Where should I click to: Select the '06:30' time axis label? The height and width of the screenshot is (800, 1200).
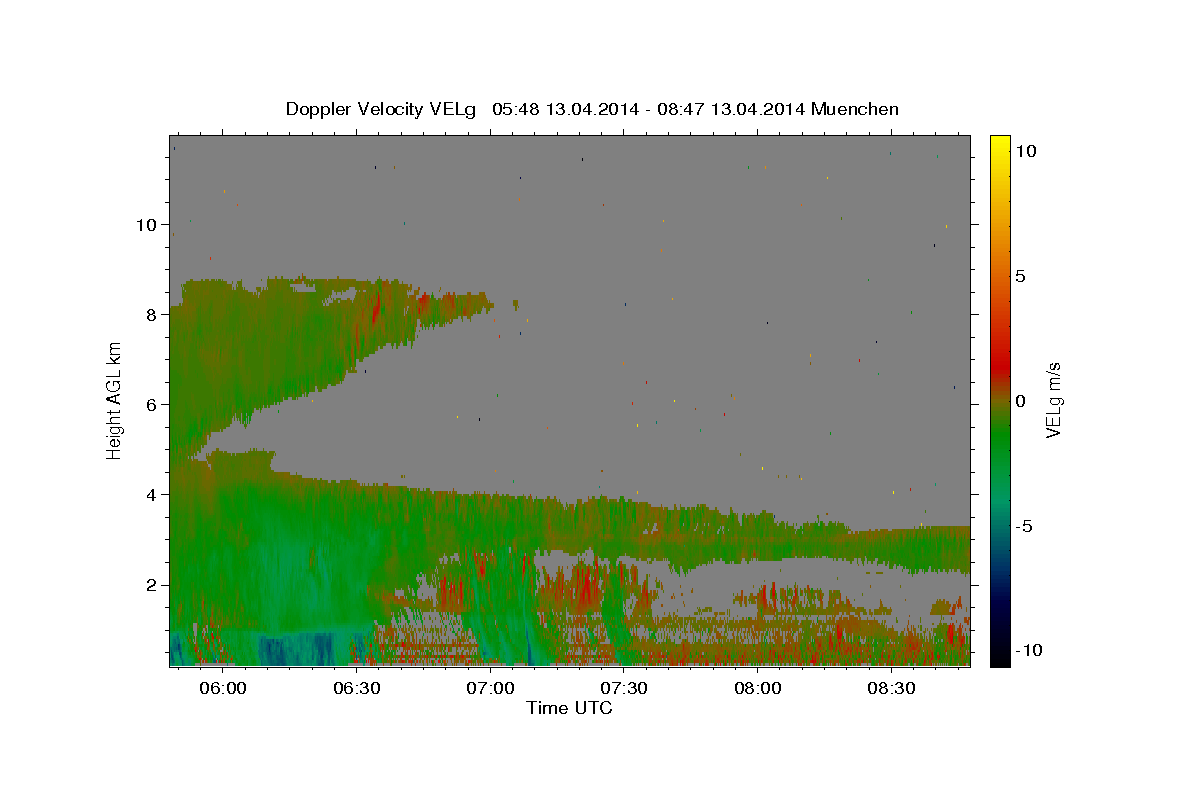point(357,688)
